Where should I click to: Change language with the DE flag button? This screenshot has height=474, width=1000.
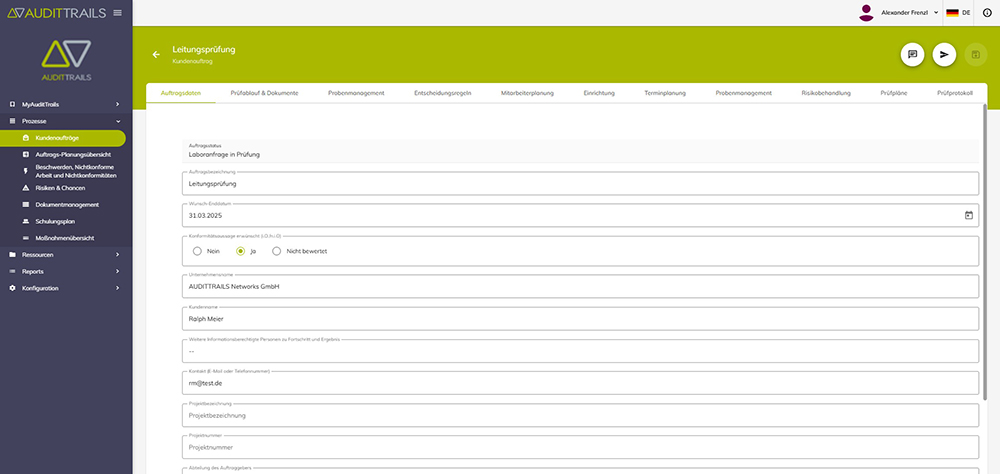click(959, 12)
